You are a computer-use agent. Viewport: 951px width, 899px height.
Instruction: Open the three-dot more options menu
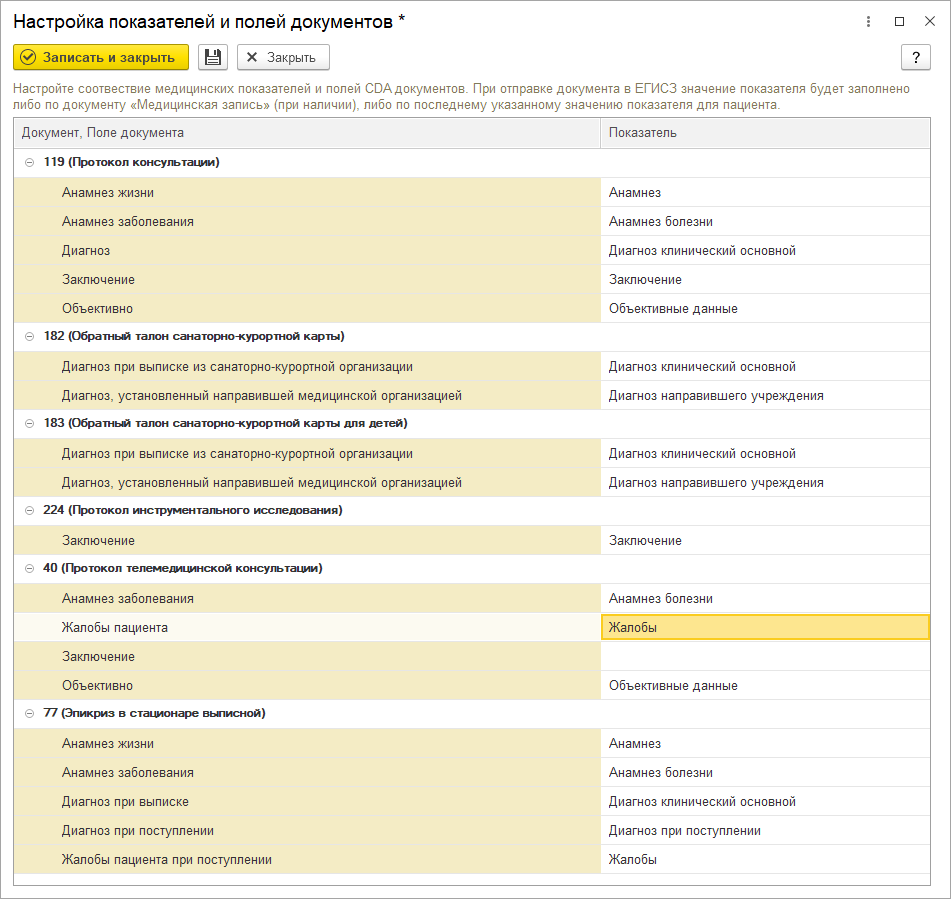pos(868,21)
